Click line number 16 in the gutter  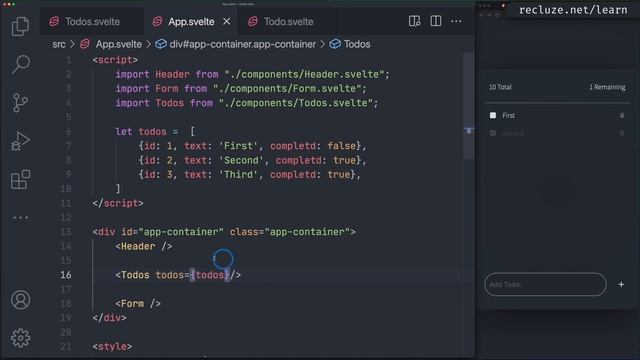pos(66,275)
